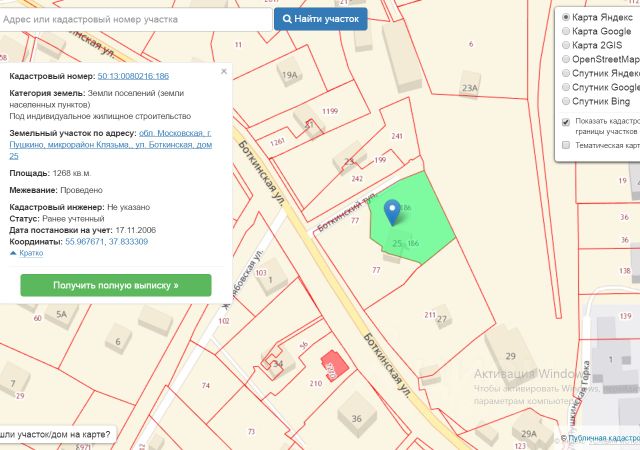Click parcel label 1261
This screenshot has height=450, width=640.
[277, 142]
